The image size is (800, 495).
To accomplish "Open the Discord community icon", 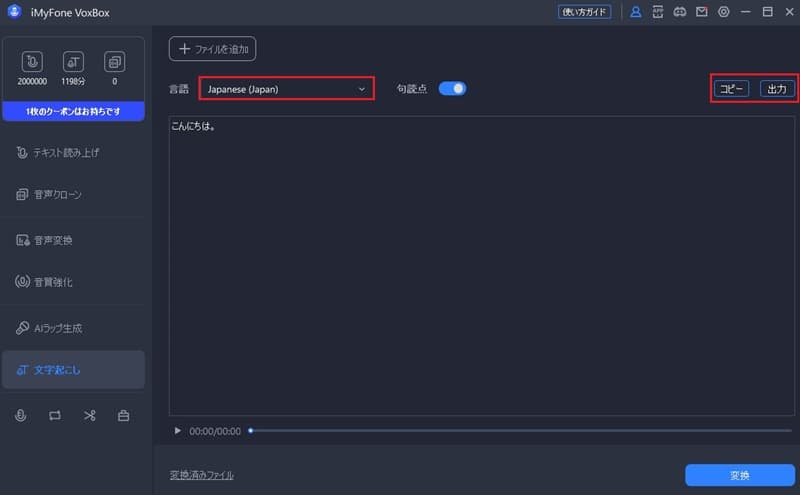I will pos(680,12).
